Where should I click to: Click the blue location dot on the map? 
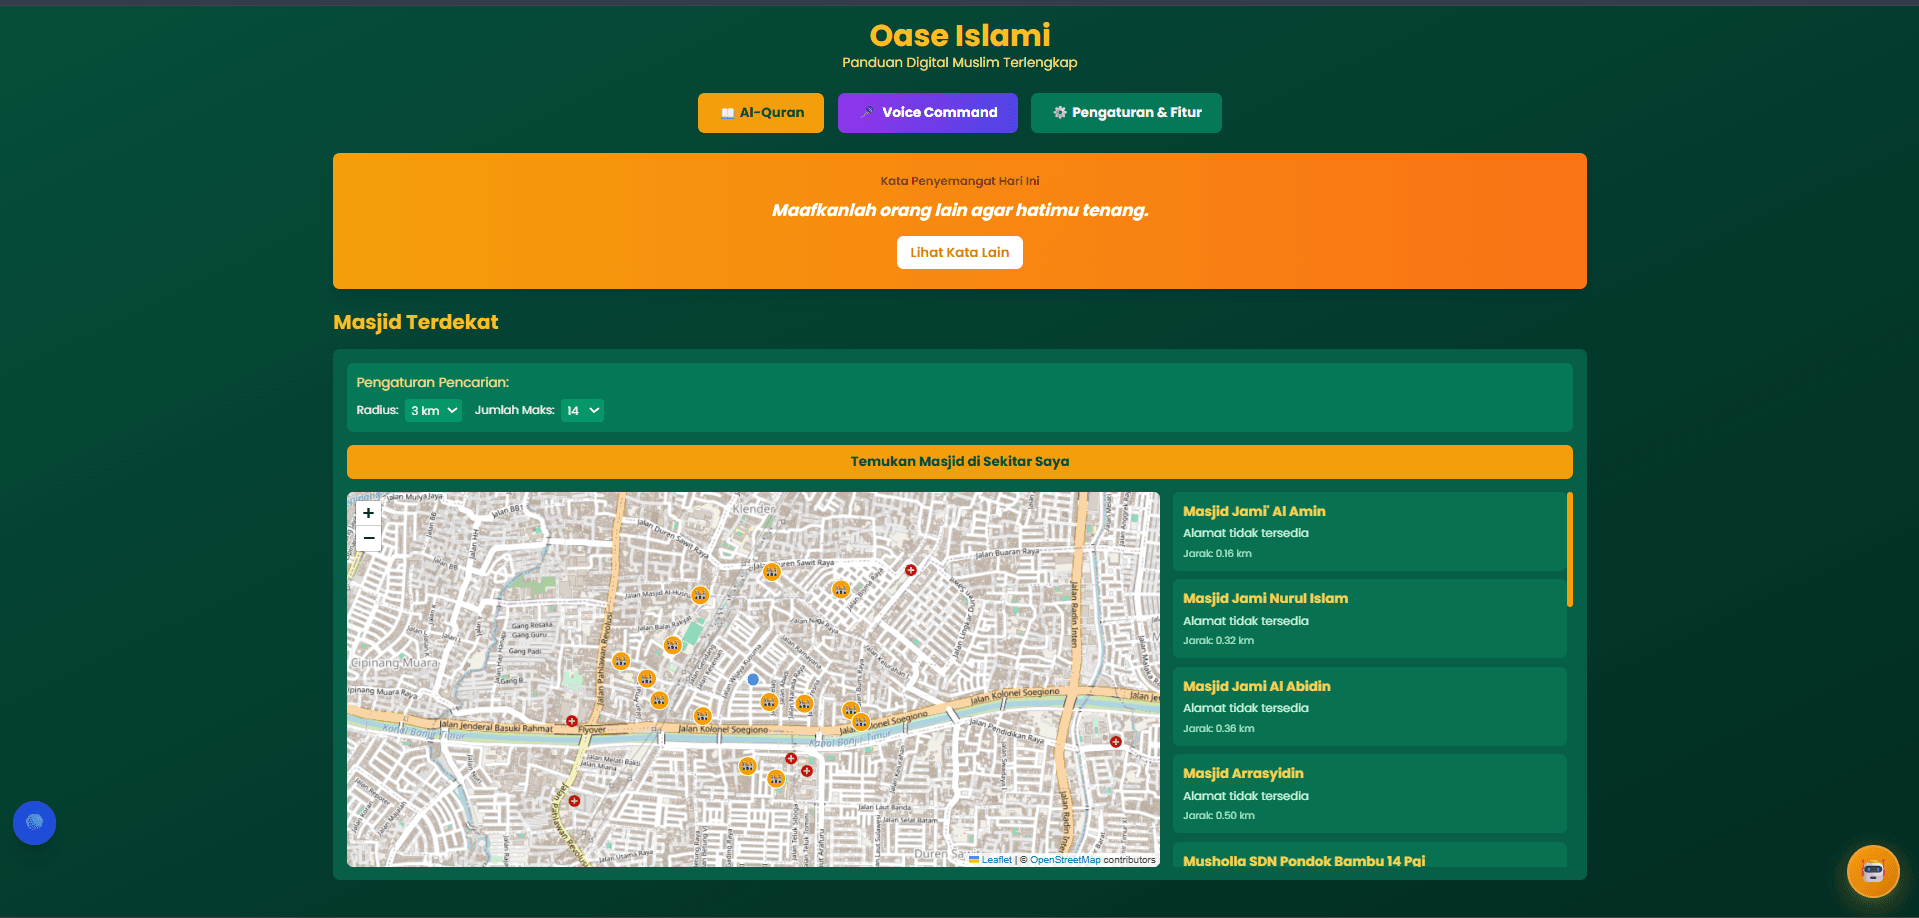[752, 679]
